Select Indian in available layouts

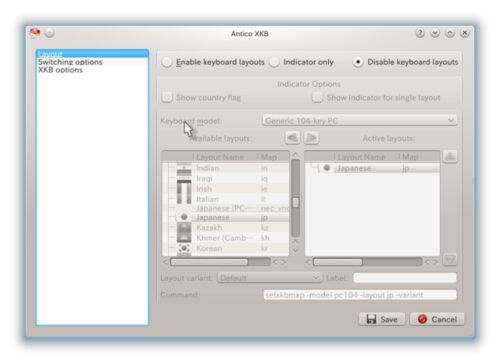click(x=226, y=168)
